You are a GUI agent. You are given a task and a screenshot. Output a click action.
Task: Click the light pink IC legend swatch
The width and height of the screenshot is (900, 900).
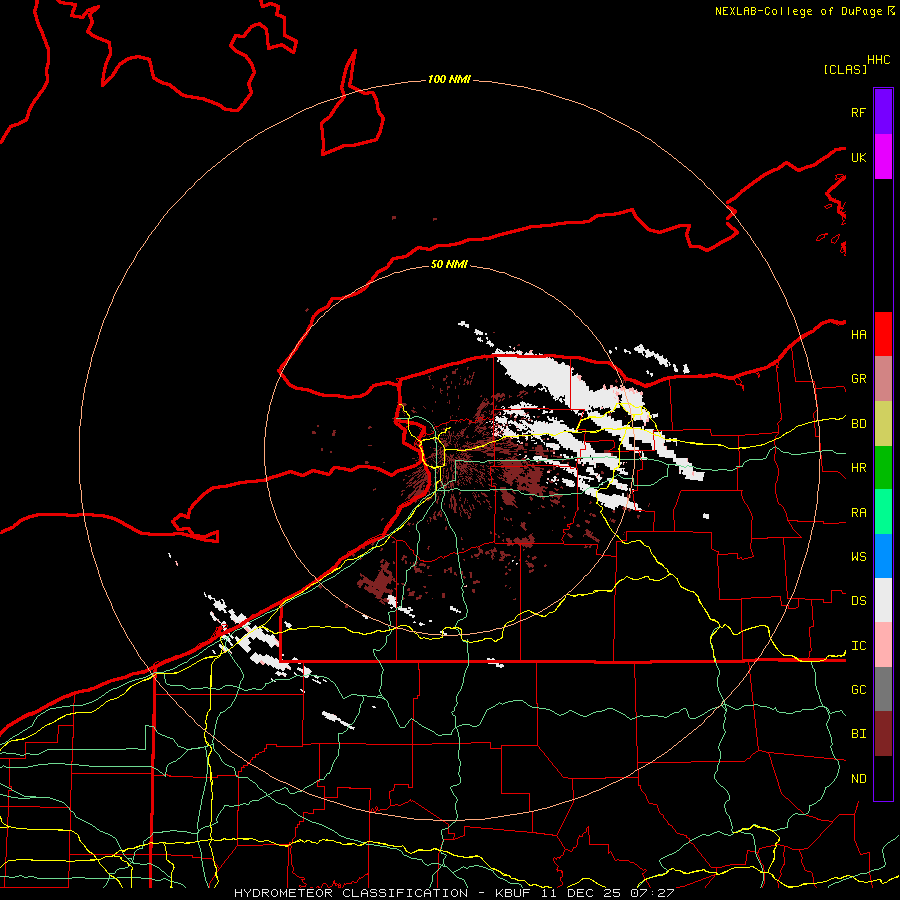coord(883,645)
